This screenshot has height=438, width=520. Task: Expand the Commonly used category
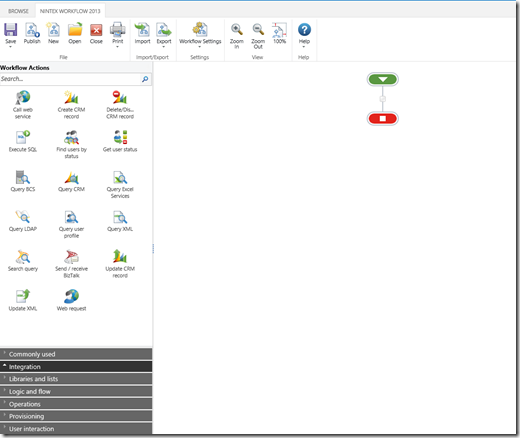(x=76, y=354)
